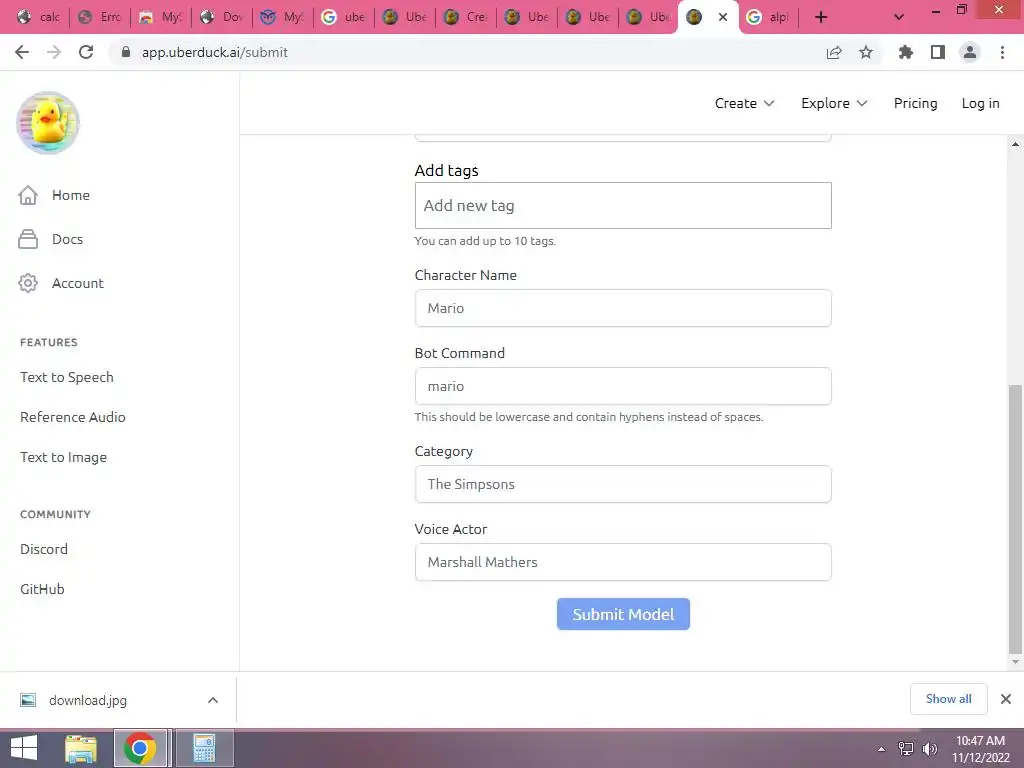Click the address bar URL
This screenshot has width=1024, height=768.
215,52
